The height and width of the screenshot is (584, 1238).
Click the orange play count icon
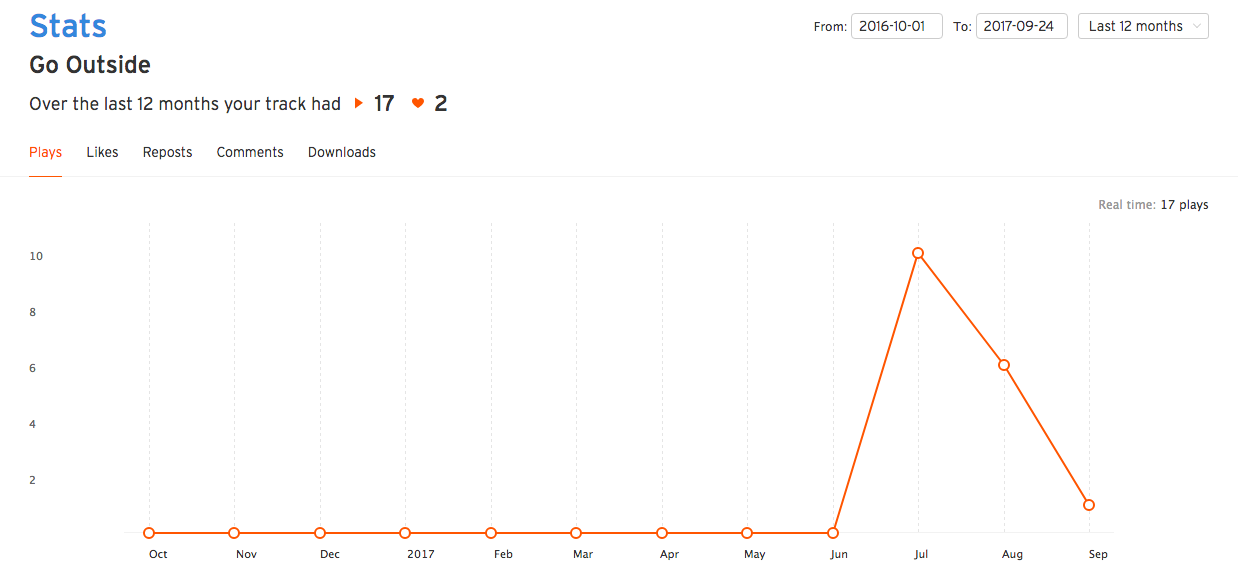359,103
